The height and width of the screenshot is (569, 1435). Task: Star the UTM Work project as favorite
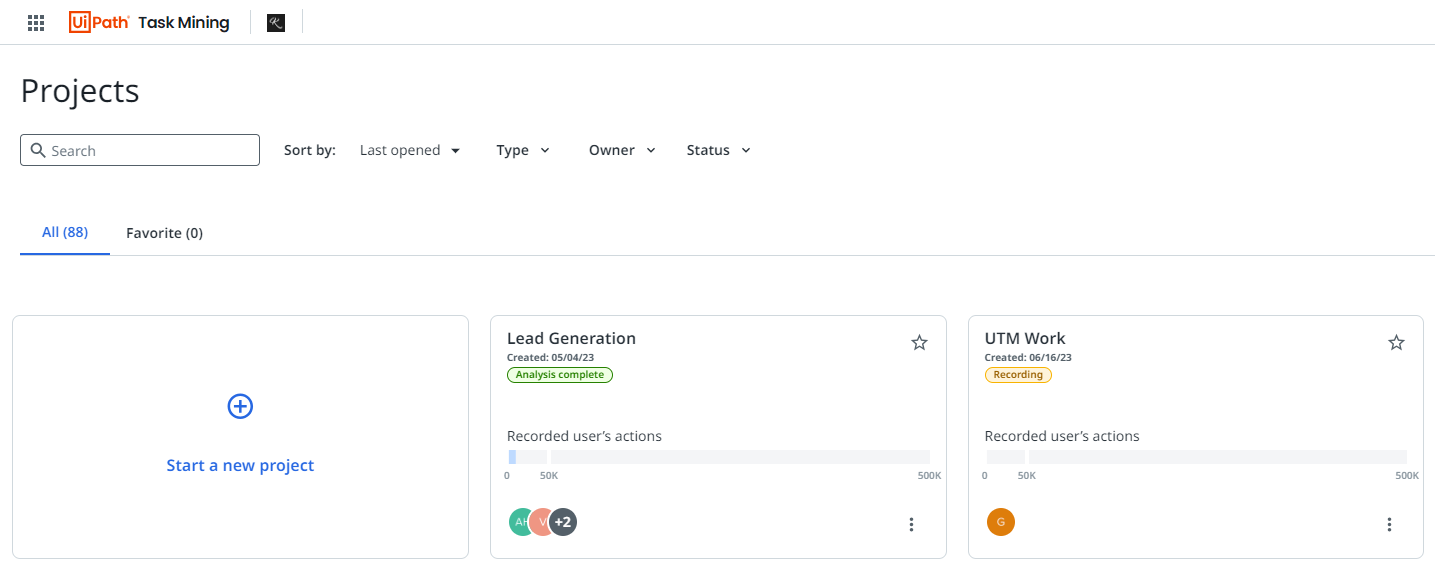click(1396, 343)
